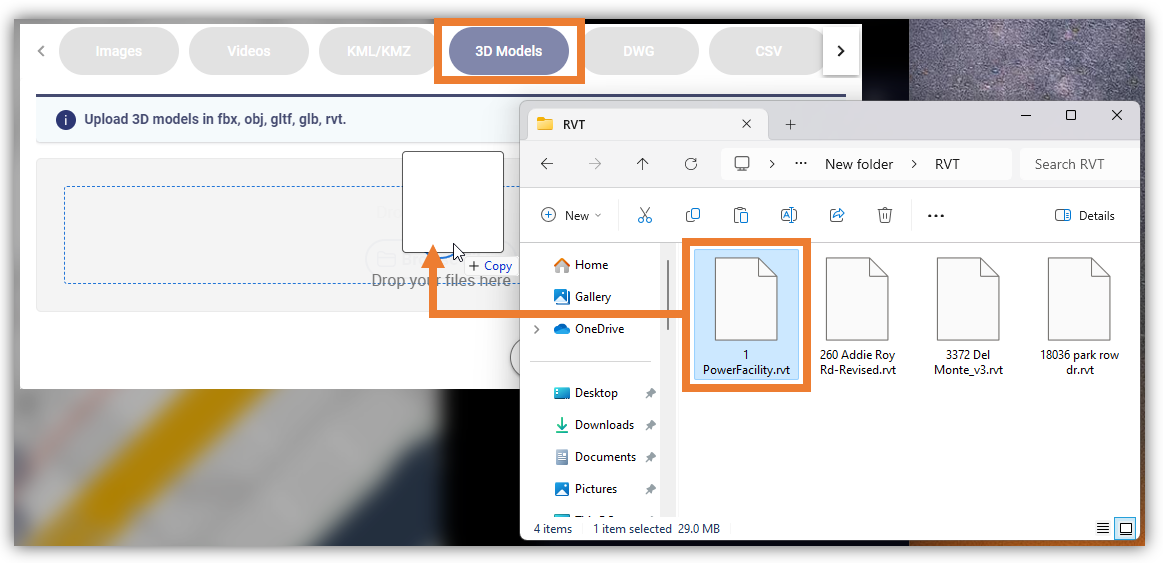1163x563 pixels.
Task: Unpin Pictures using its pin icon
Action: (650, 490)
